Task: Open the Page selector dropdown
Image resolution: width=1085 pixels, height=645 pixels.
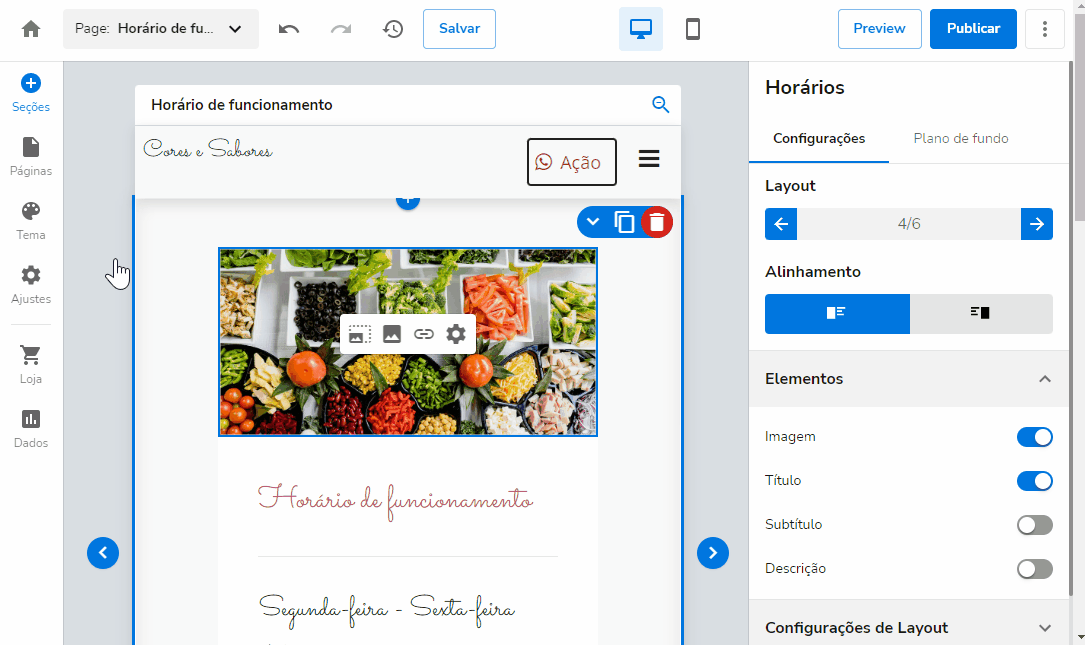Action: pos(161,29)
